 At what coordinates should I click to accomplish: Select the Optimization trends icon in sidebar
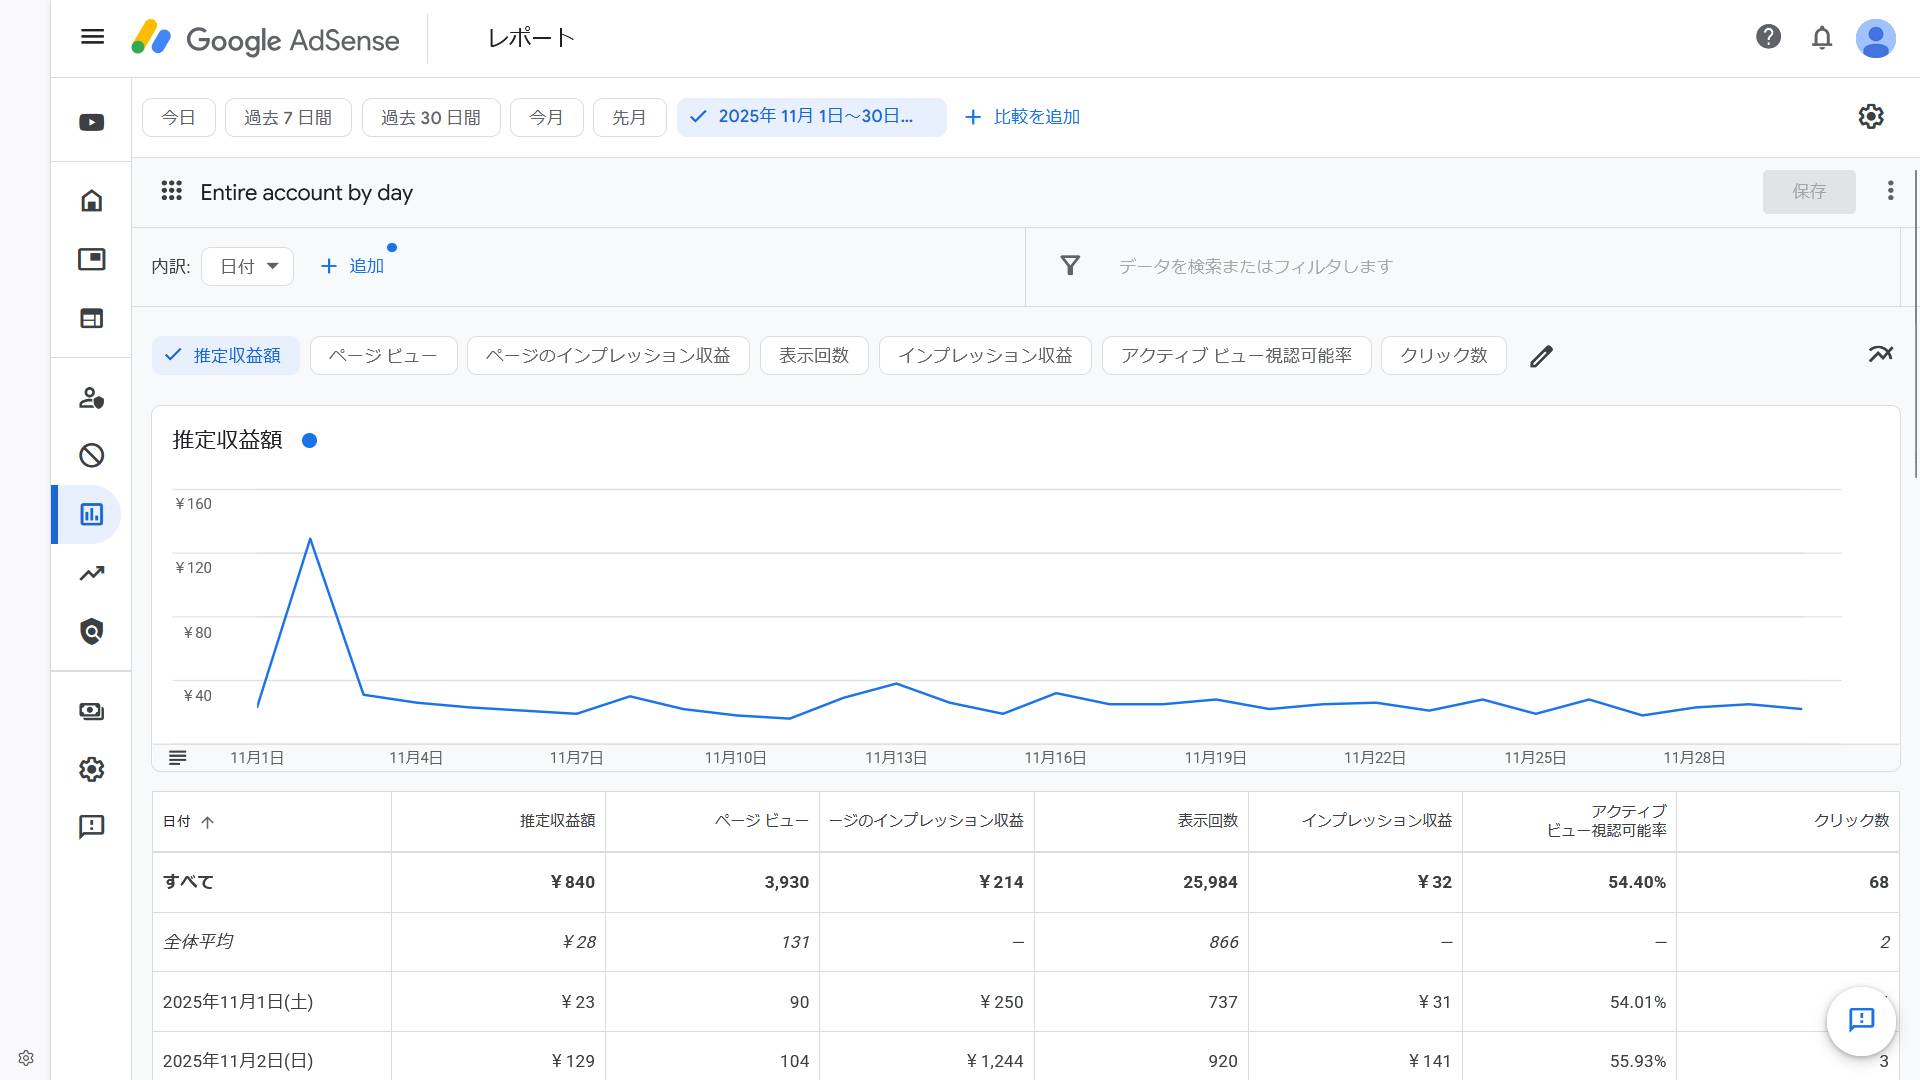coord(91,574)
